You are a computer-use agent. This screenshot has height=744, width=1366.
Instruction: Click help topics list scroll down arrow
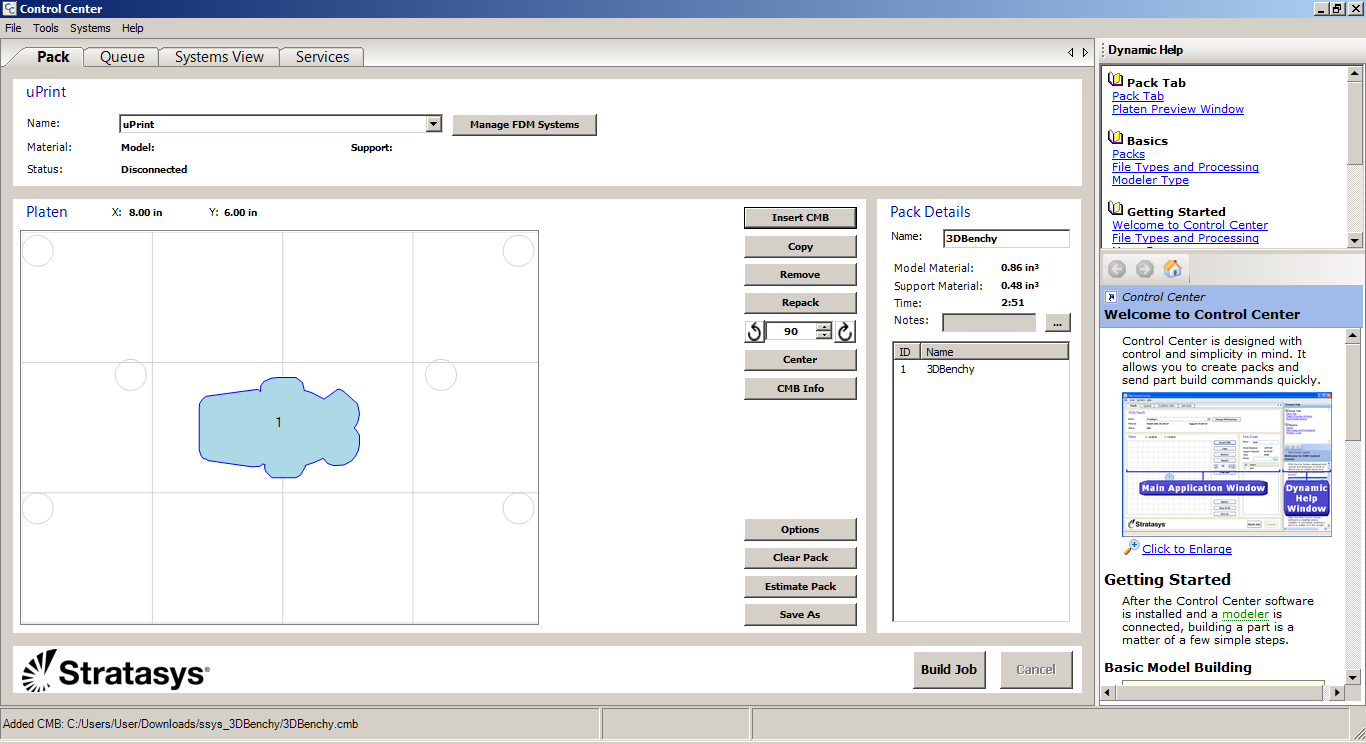tap(1355, 240)
